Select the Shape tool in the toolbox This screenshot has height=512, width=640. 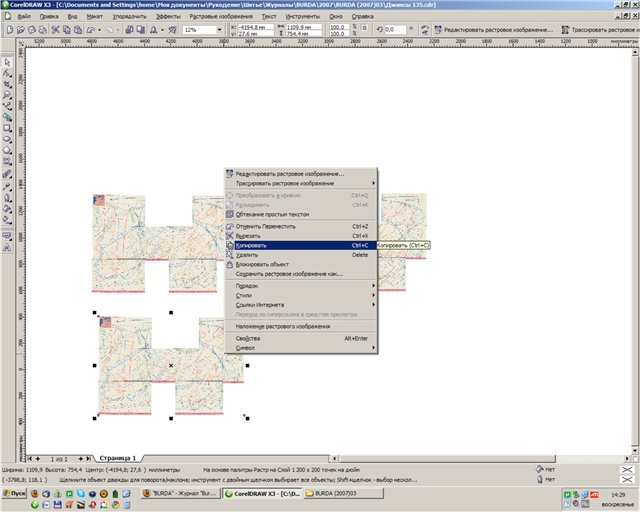pyautogui.click(x=8, y=71)
